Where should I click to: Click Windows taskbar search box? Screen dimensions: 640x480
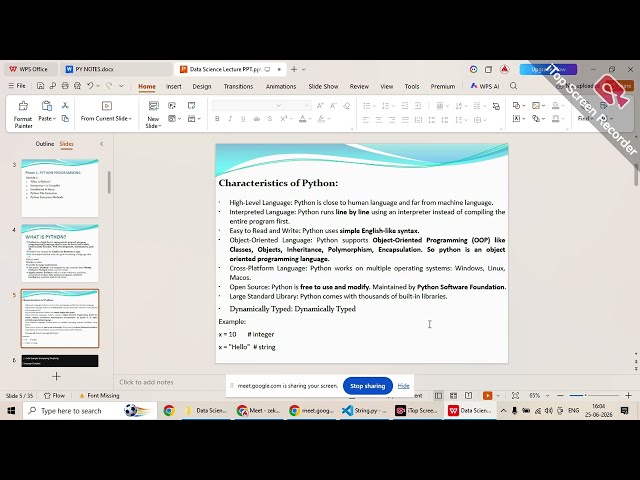89,411
